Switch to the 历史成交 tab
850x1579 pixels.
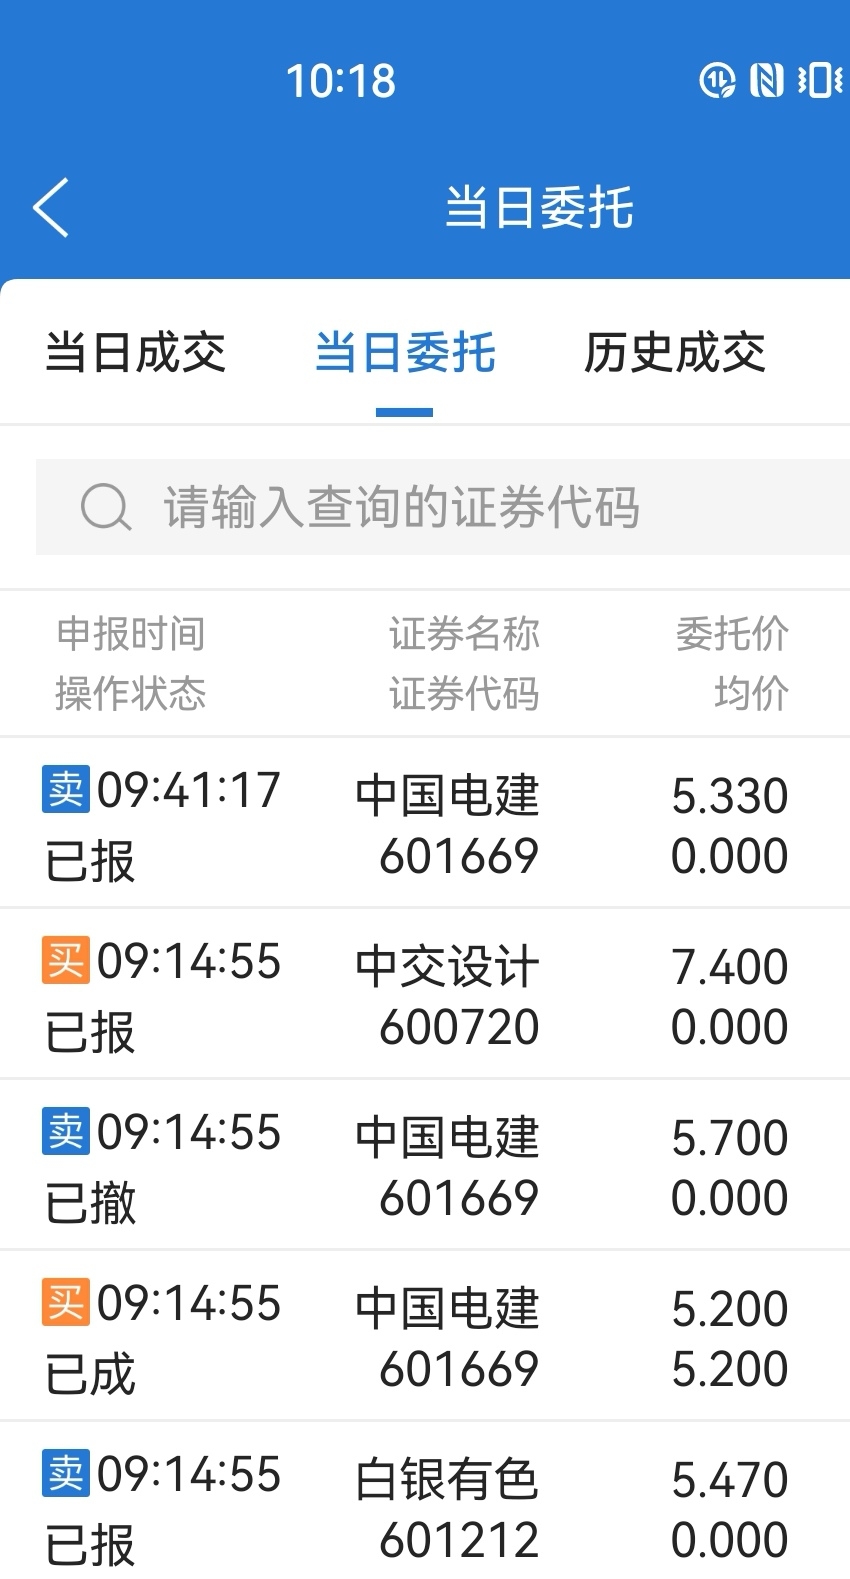pyautogui.click(x=675, y=353)
